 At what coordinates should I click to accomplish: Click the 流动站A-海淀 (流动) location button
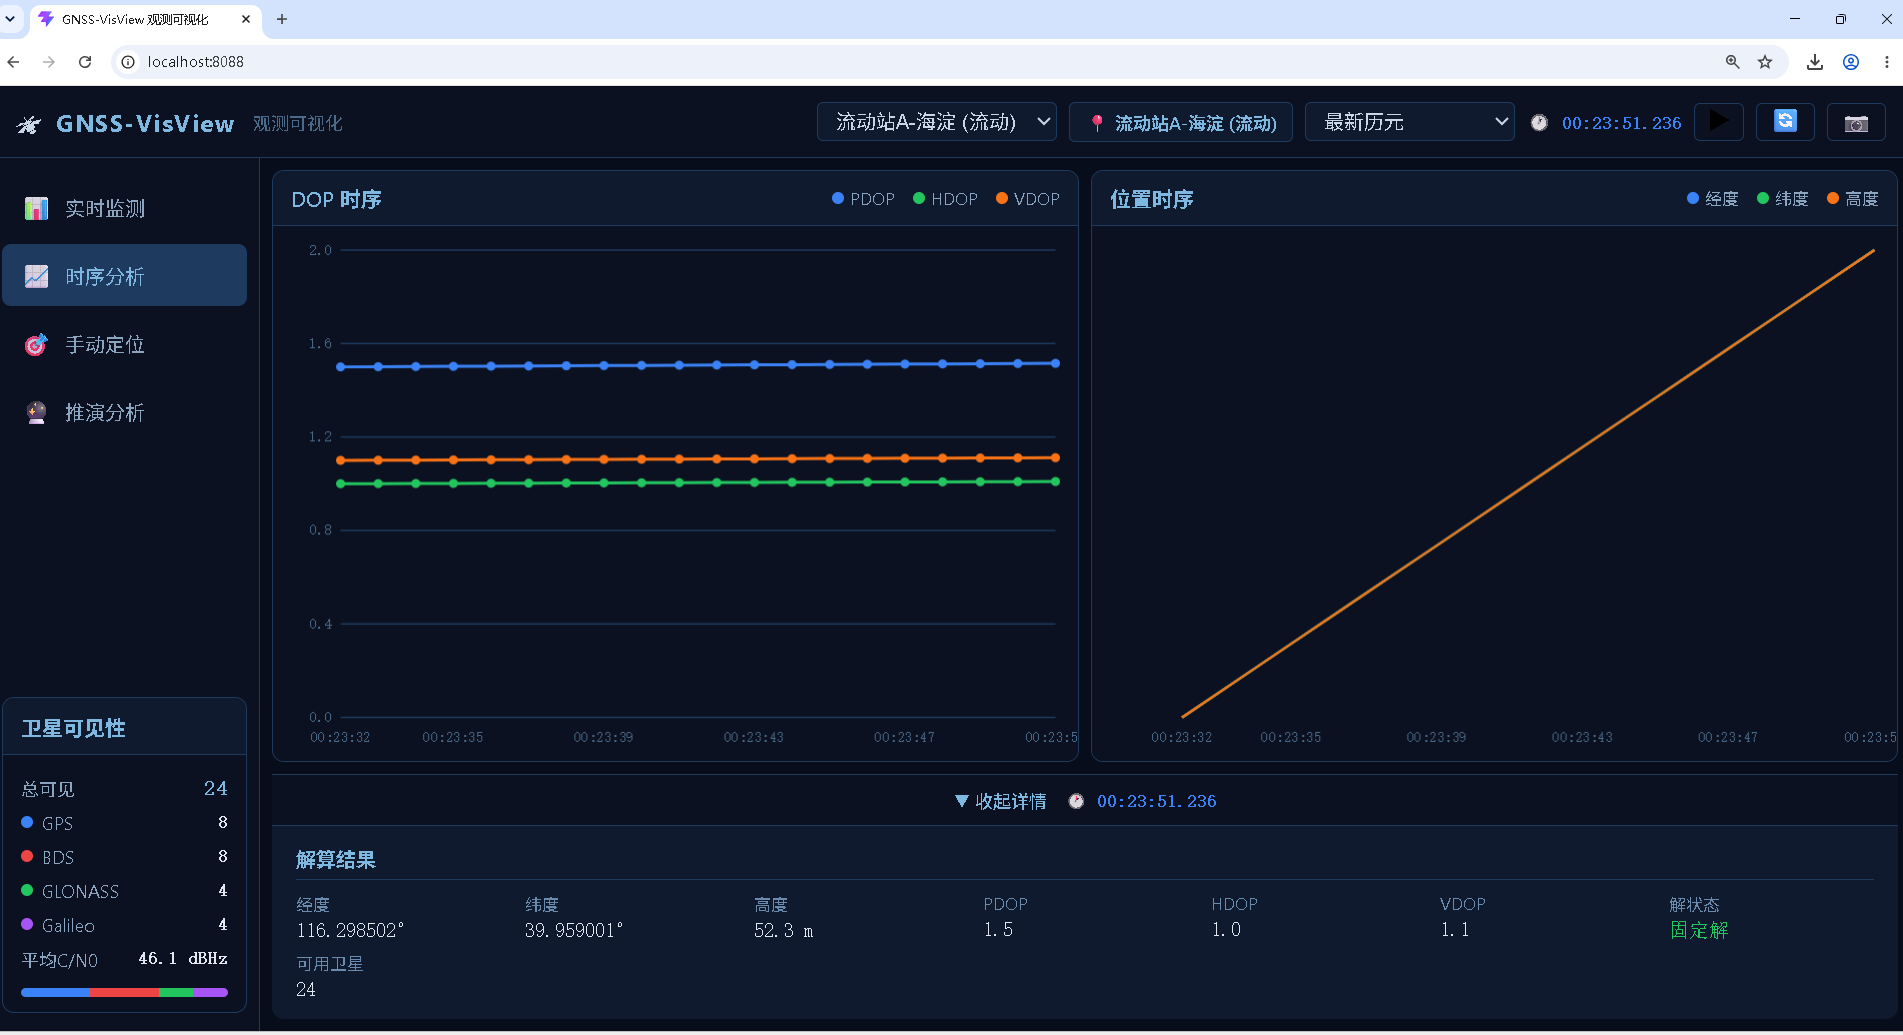click(1181, 122)
